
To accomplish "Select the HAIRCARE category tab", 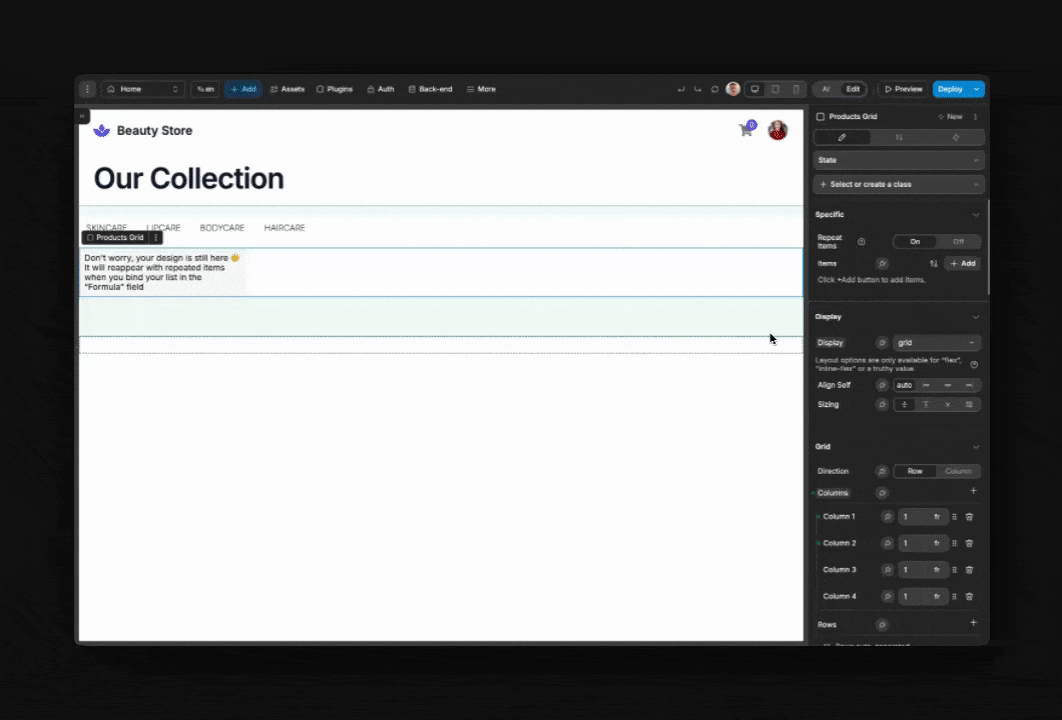I will pyautogui.click(x=284, y=228).
